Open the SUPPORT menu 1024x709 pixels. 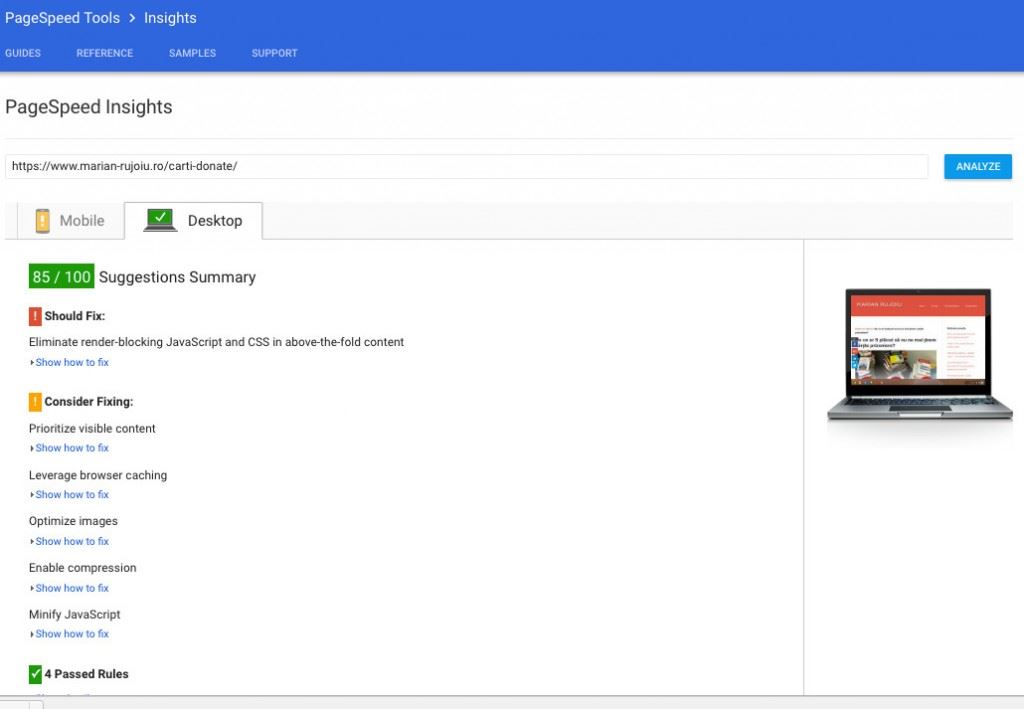(x=274, y=53)
